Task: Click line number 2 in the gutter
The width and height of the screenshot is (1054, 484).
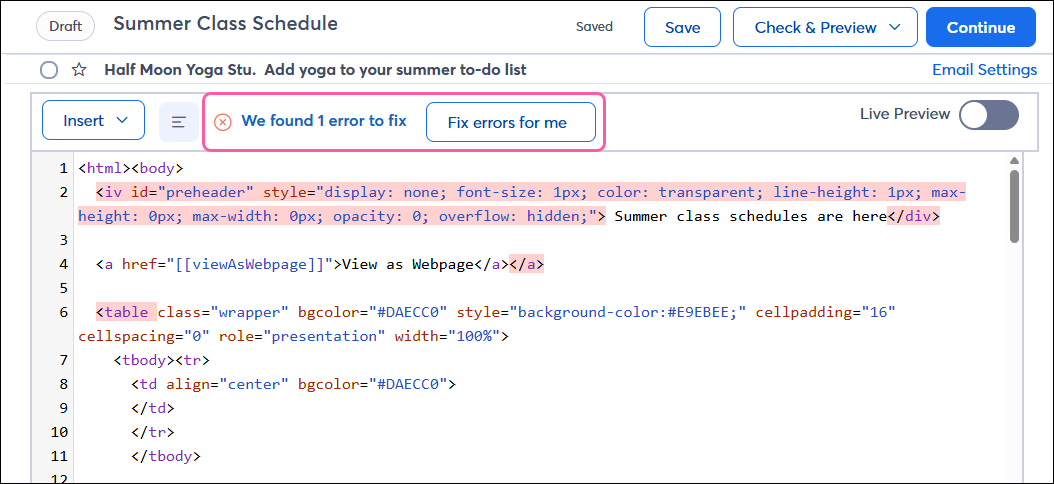Action: tap(63, 192)
